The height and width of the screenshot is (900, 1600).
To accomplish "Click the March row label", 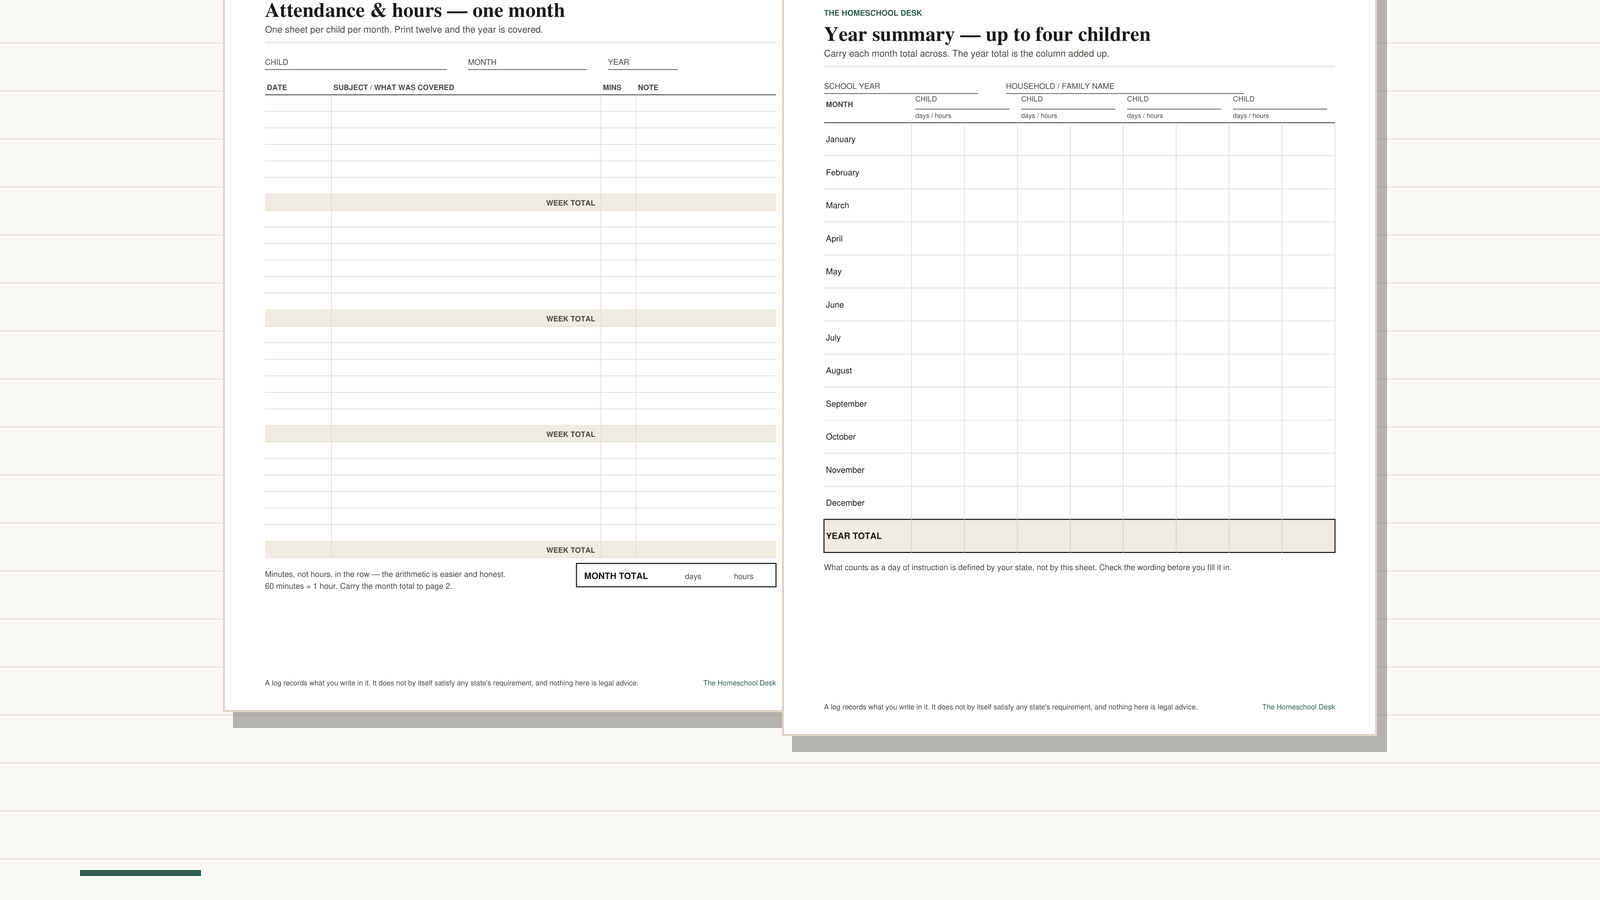I will 837,206.
